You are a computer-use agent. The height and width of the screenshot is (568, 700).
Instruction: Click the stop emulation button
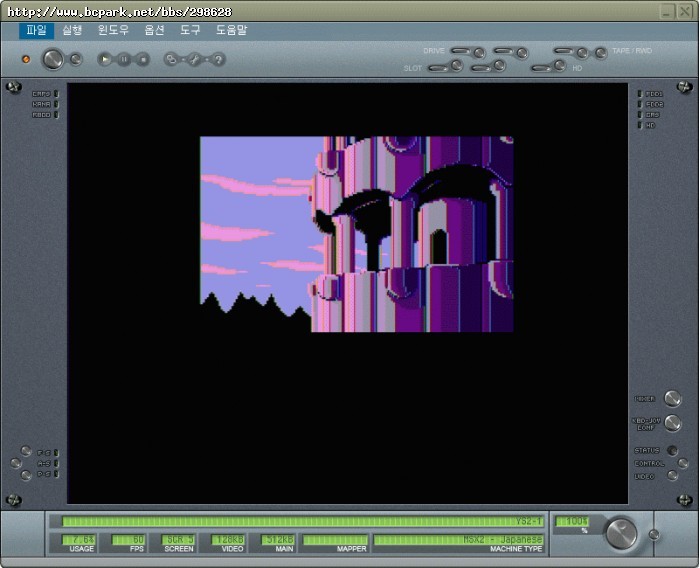(x=142, y=59)
